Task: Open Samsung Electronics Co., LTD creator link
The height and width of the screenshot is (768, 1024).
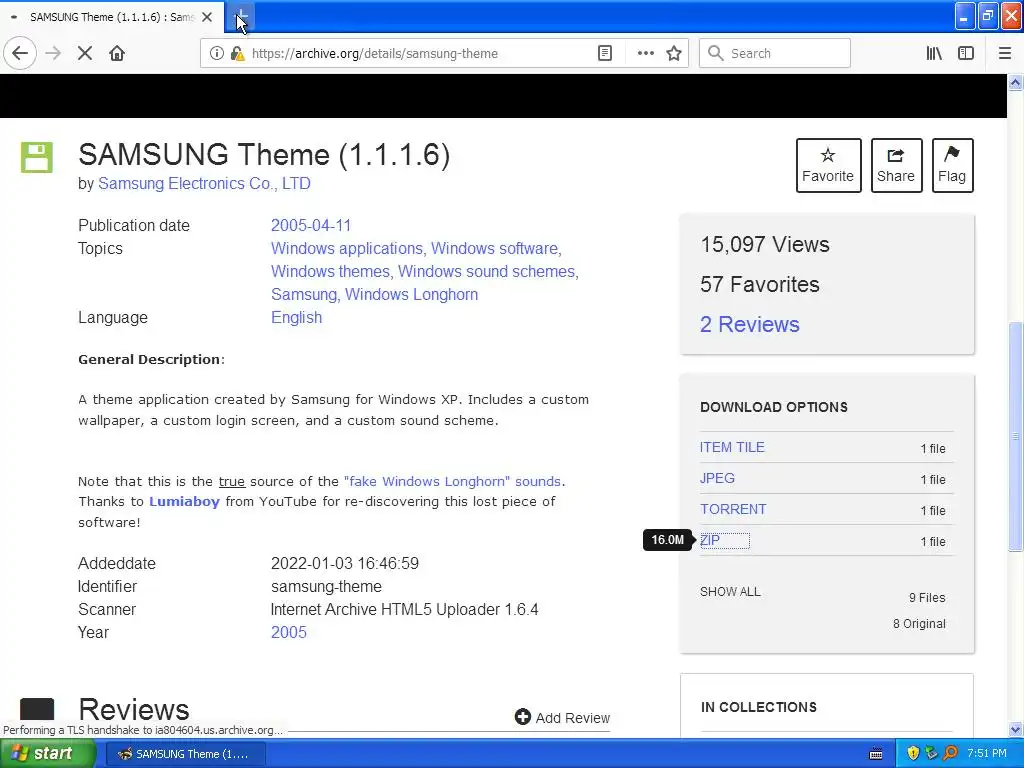Action: click(x=204, y=184)
